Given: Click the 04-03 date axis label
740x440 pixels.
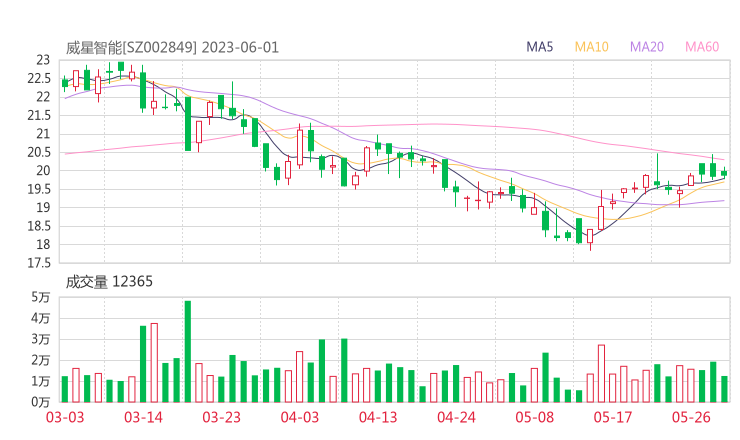Looking at the screenshot, I should pyautogui.click(x=300, y=417).
